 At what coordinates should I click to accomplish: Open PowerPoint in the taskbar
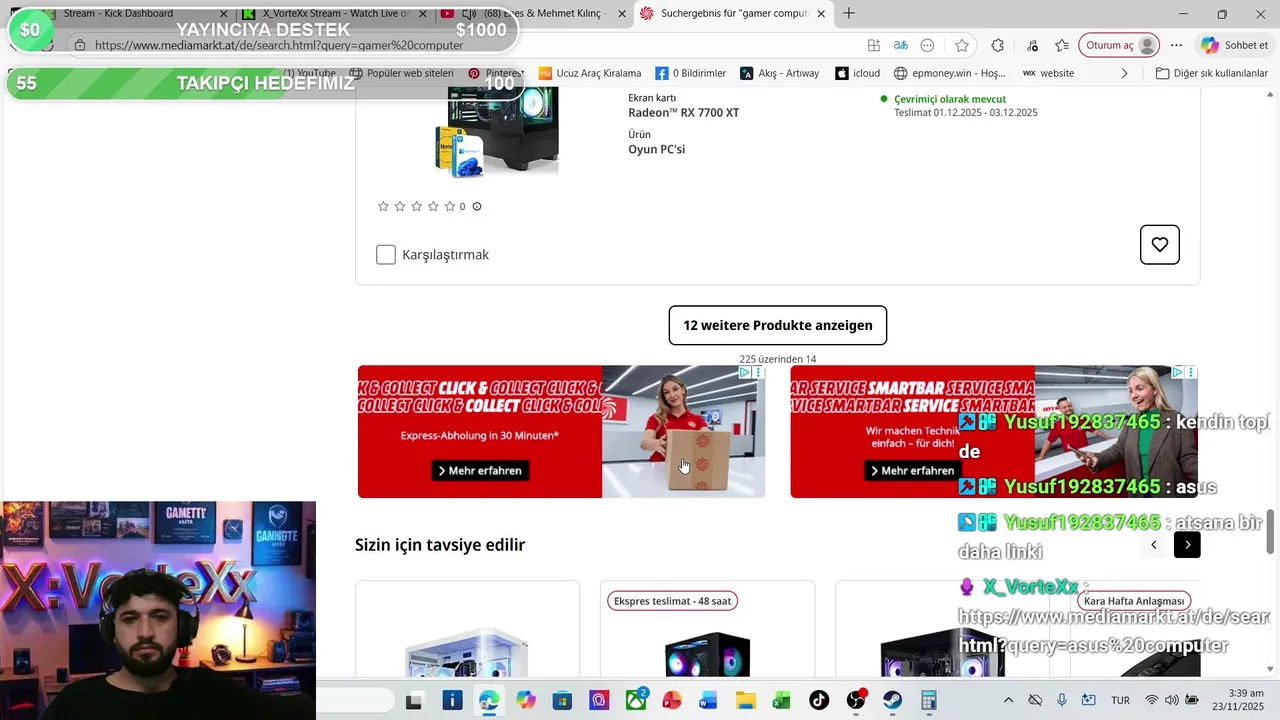click(x=672, y=700)
